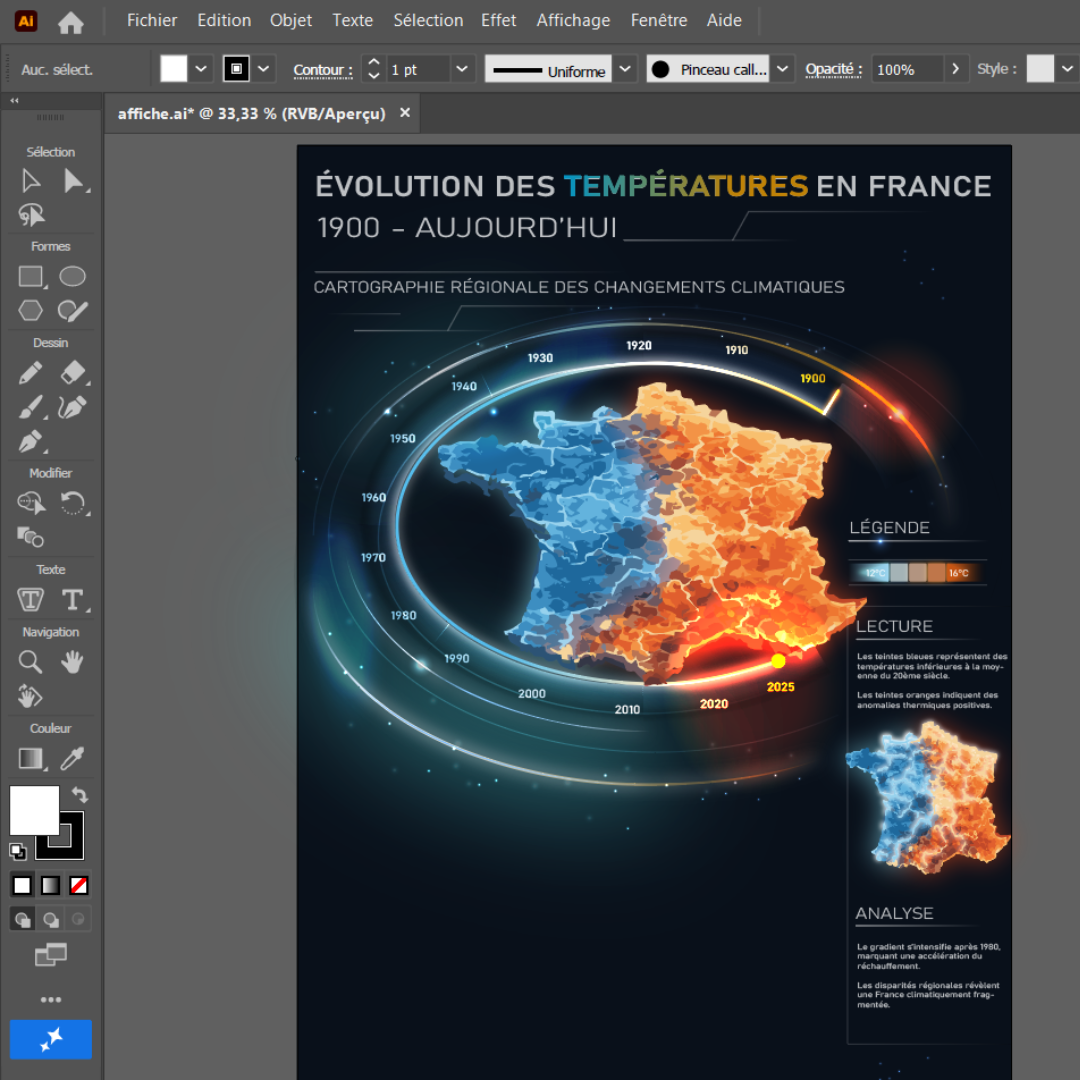This screenshot has height=1080, width=1080.
Task: Click the blue generative sparkle button
Action: 51,1039
